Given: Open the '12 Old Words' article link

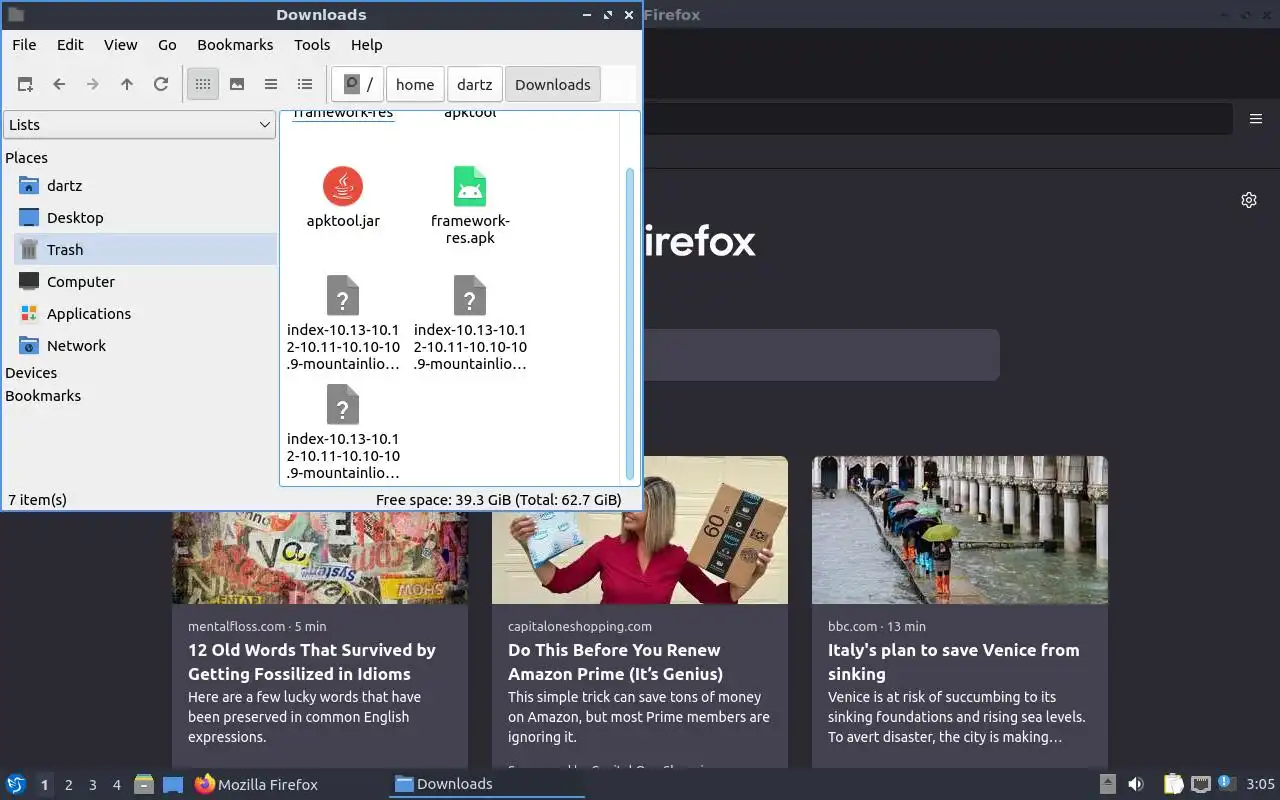Looking at the screenshot, I should click(312, 662).
